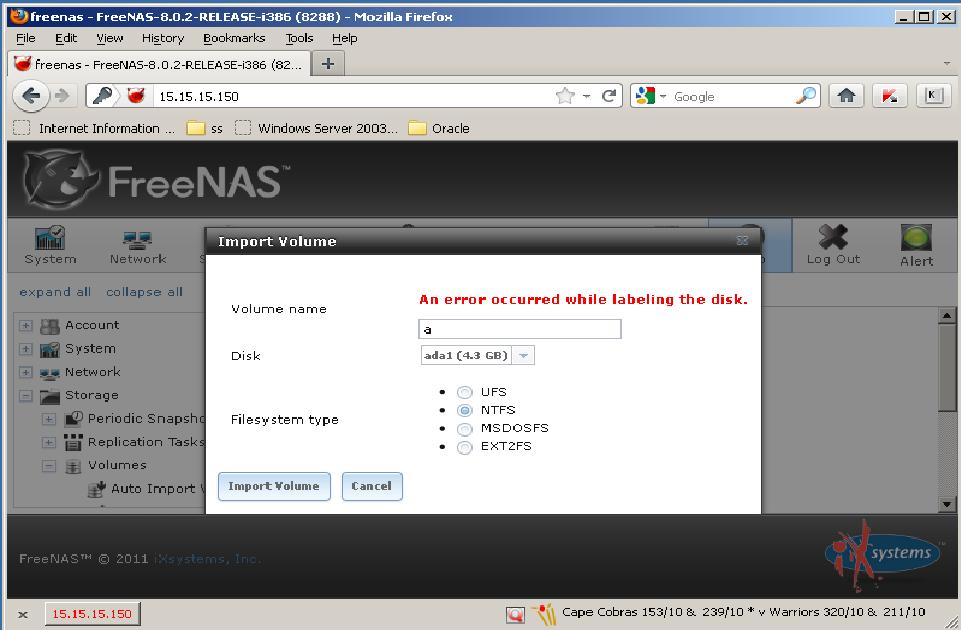
Task: Expand the Account tree node
Action: point(26,325)
